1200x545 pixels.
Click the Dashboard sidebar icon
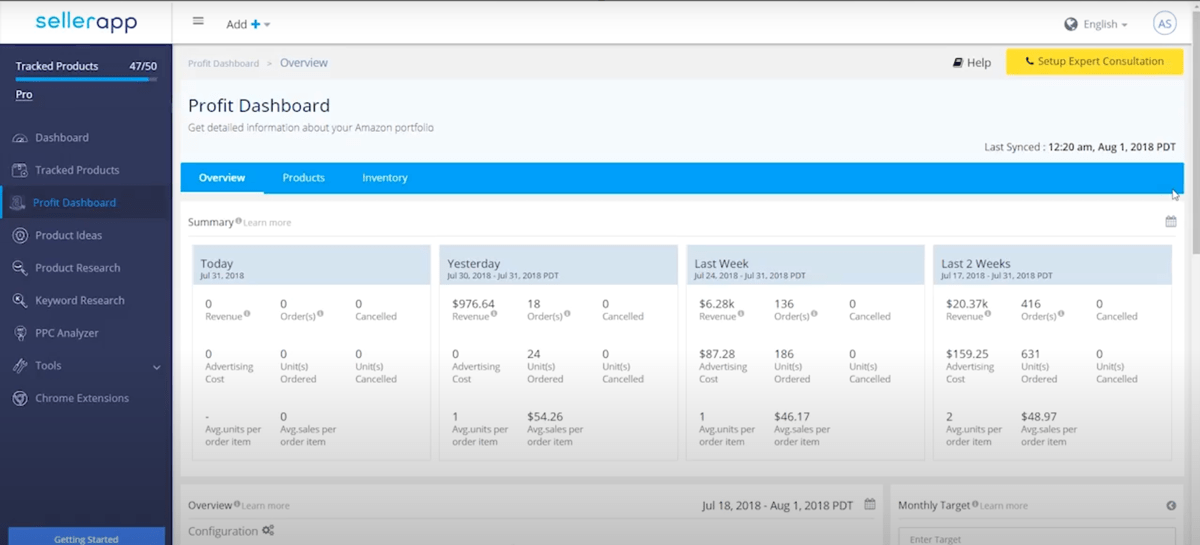[20, 138]
